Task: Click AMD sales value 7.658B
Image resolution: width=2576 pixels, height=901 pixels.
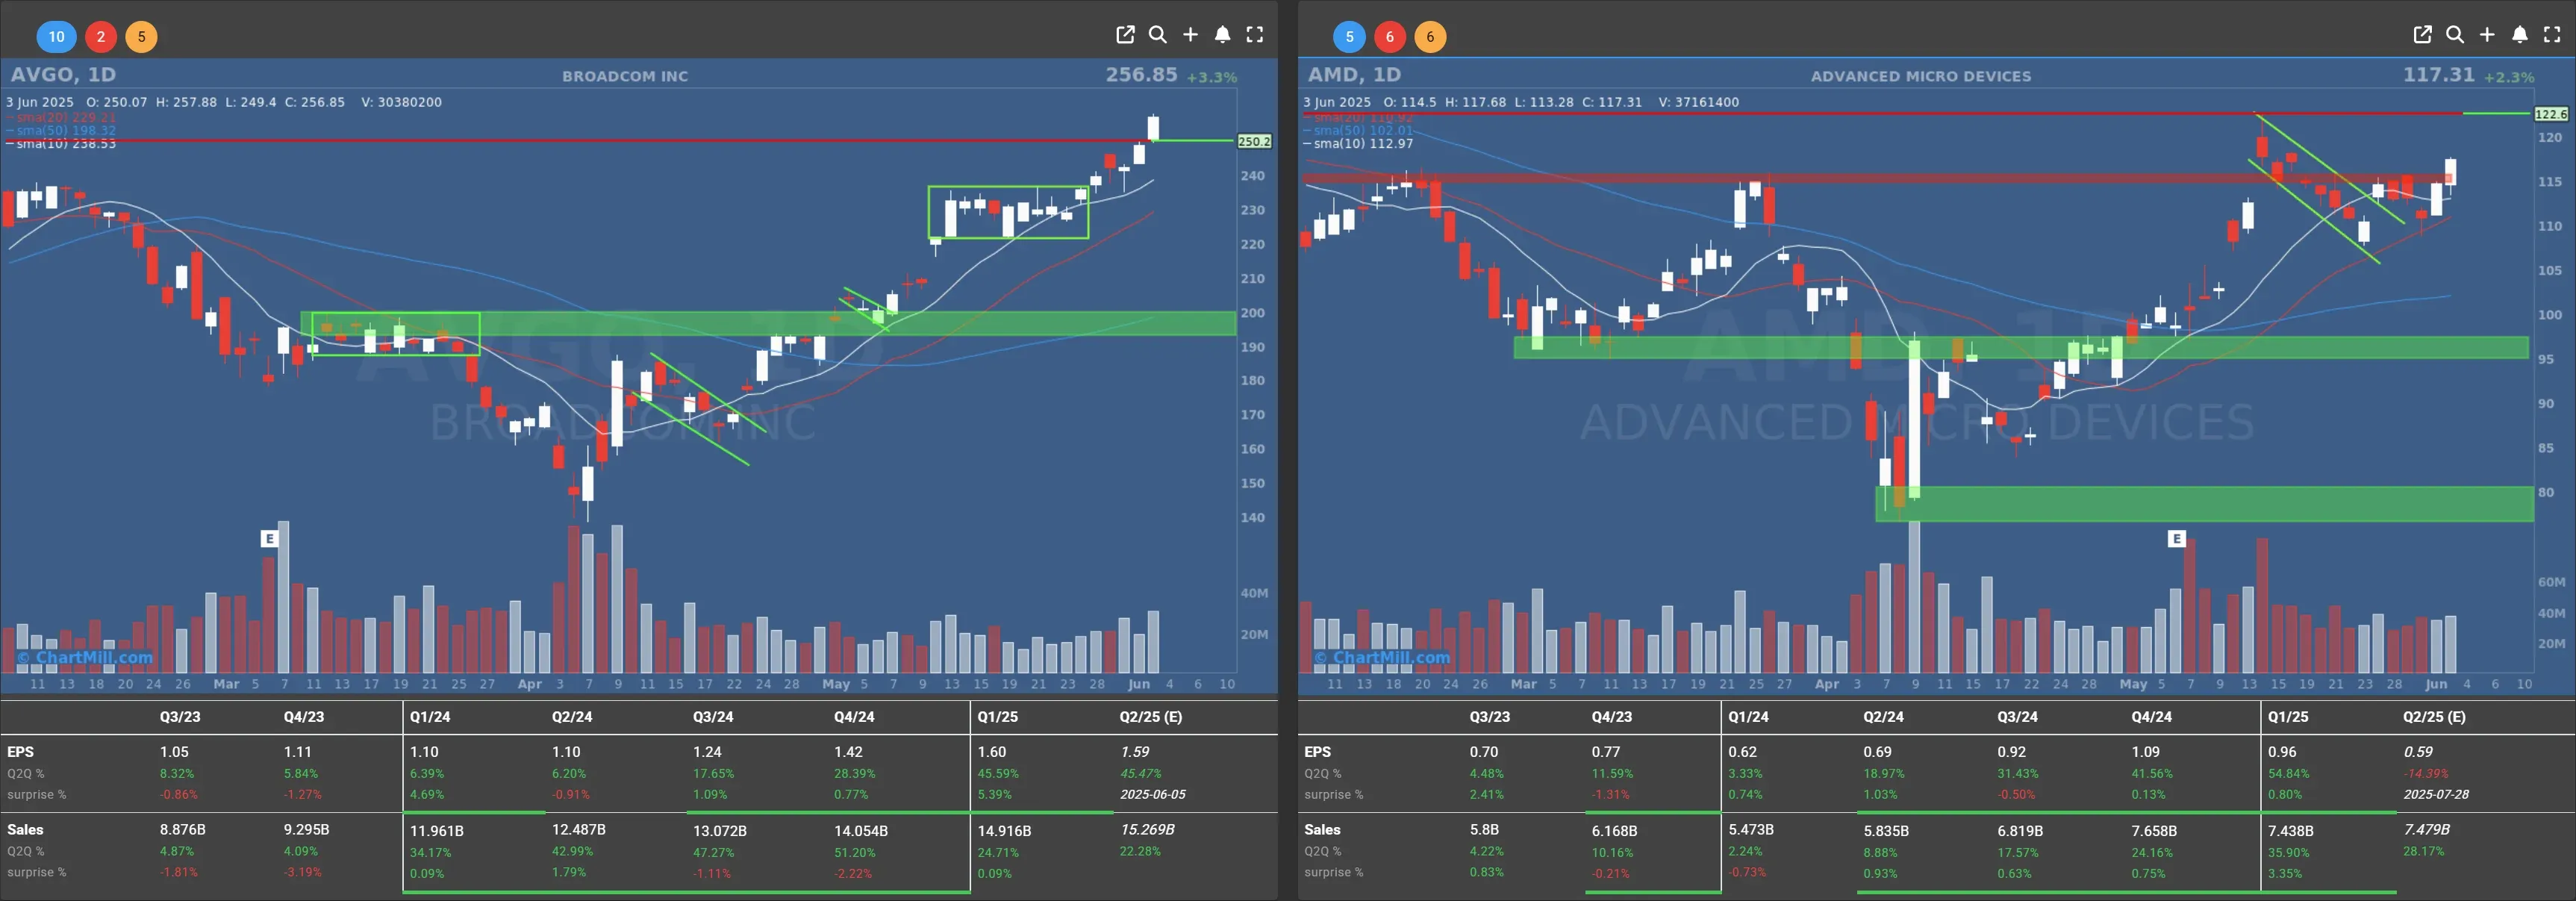Action: click(2154, 831)
